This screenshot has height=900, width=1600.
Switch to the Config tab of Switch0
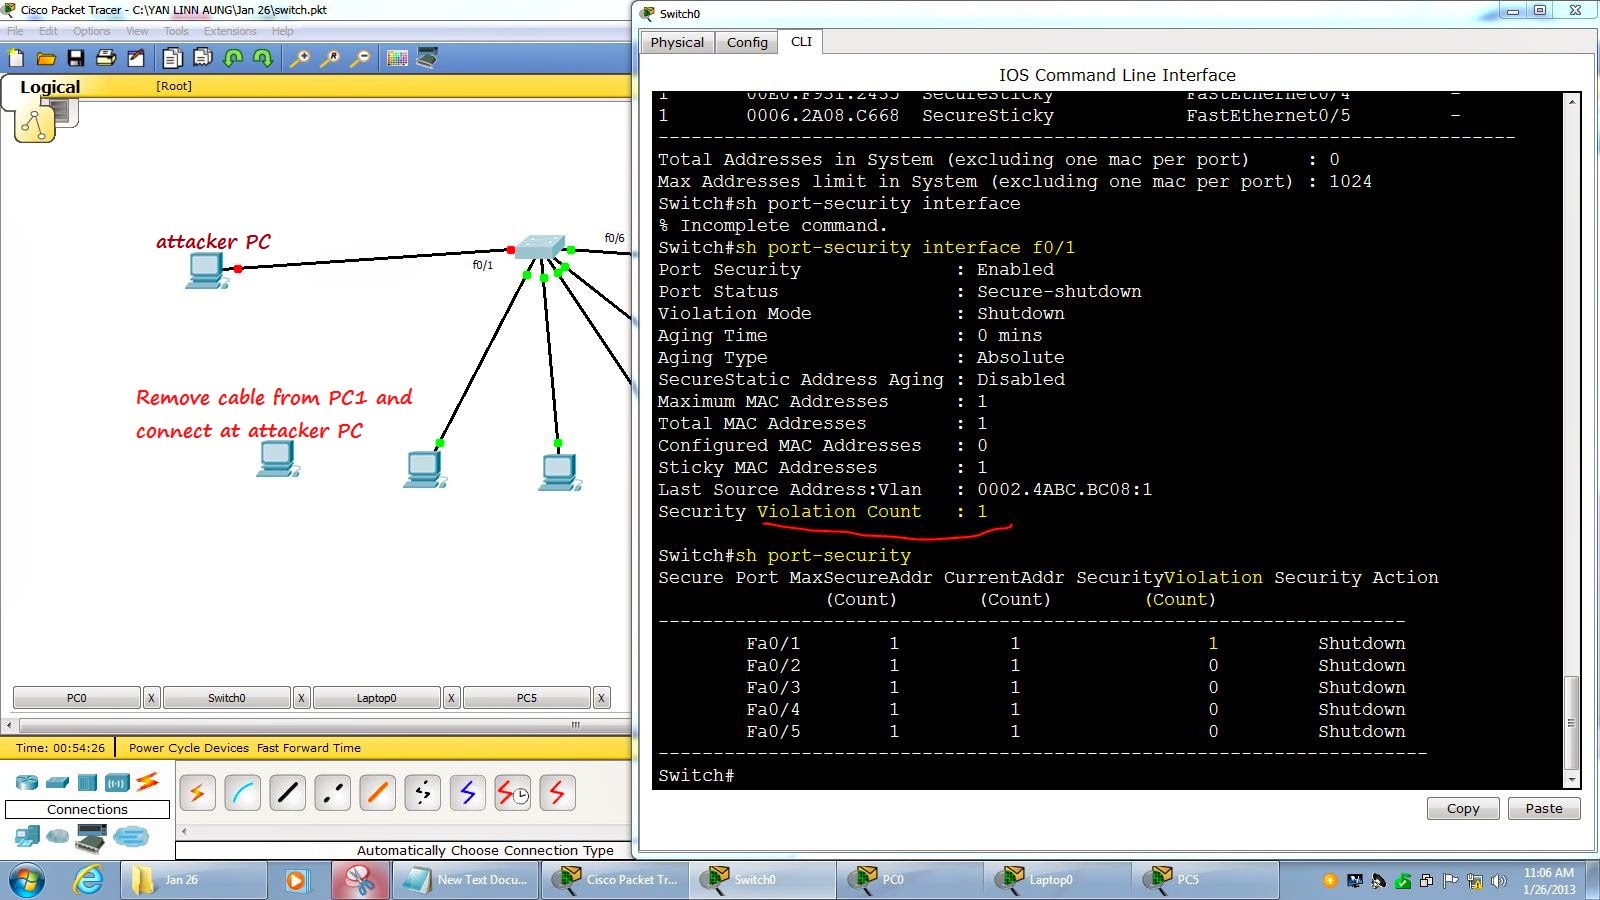[746, 42]
